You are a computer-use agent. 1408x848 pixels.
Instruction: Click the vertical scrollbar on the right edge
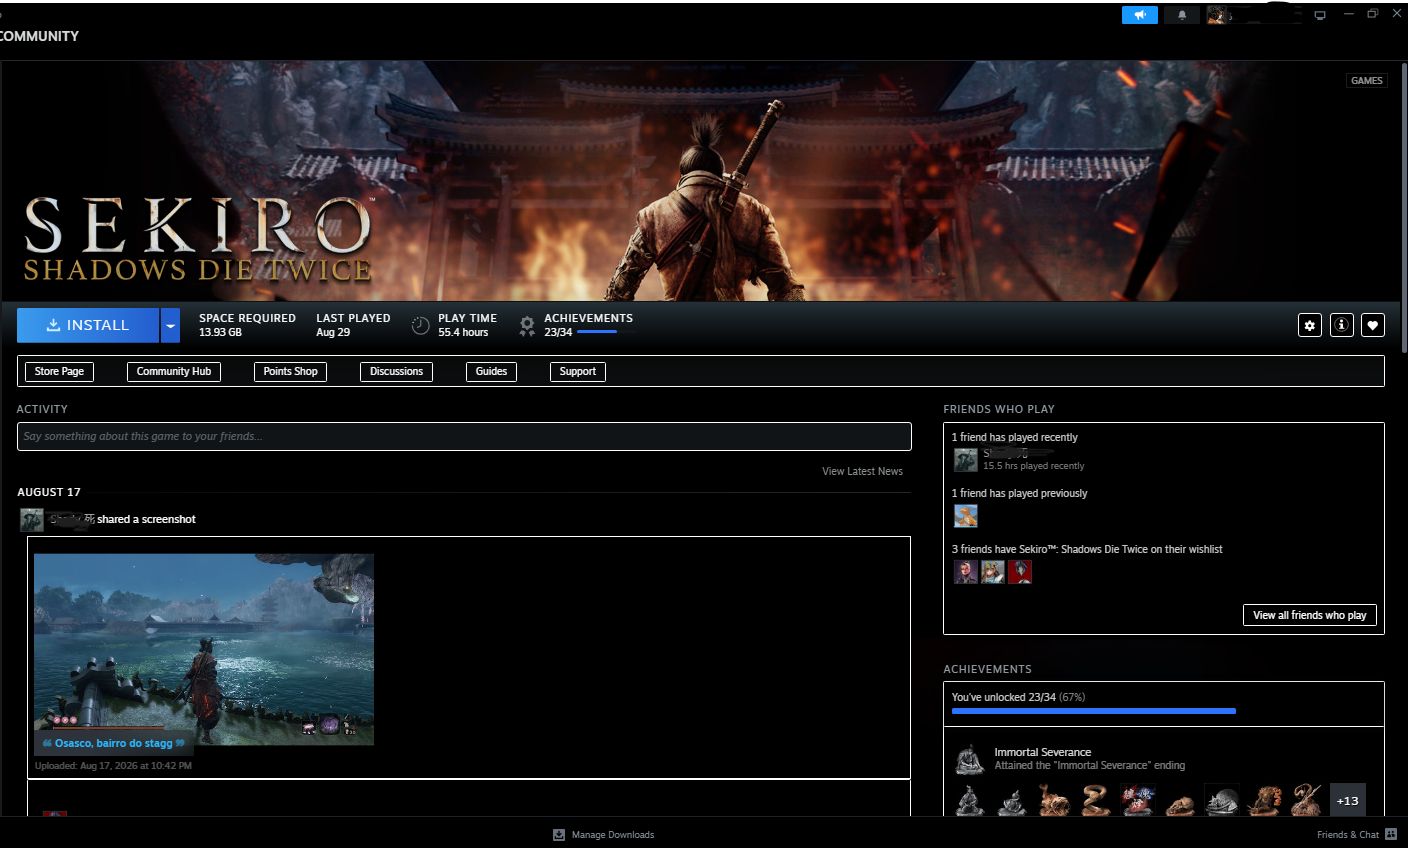1404,206
